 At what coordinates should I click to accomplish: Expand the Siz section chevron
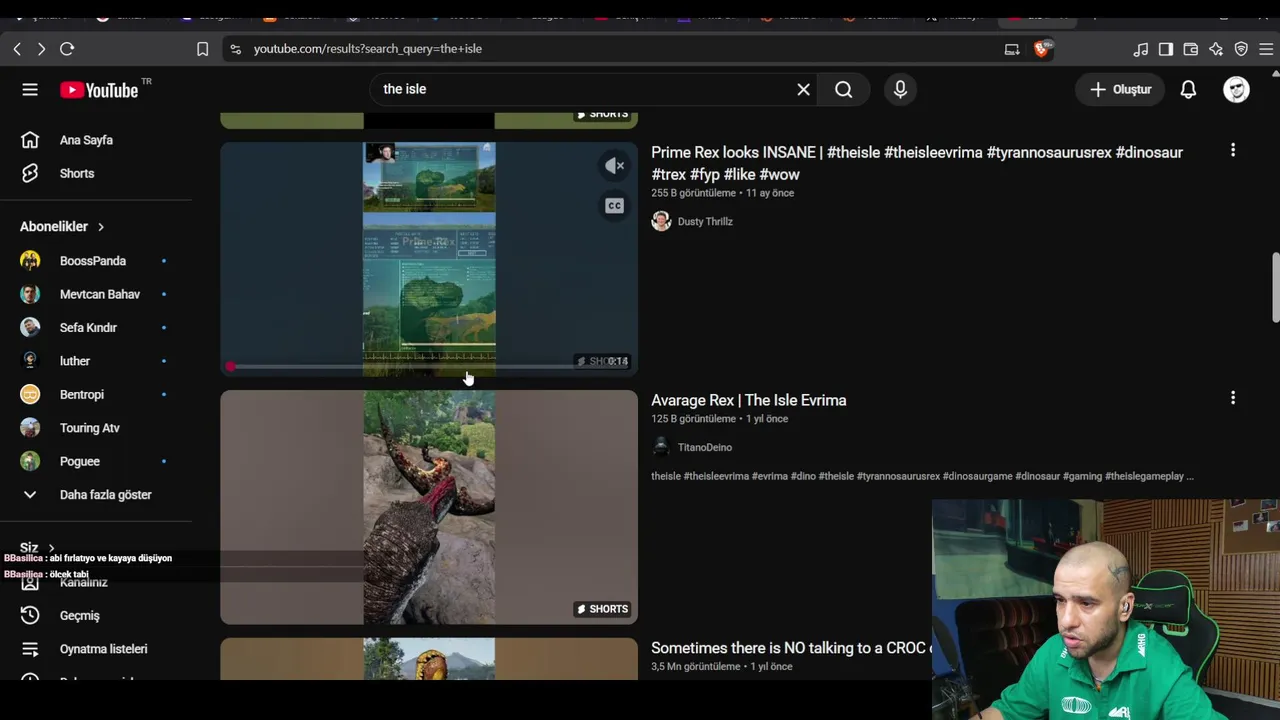51,548
